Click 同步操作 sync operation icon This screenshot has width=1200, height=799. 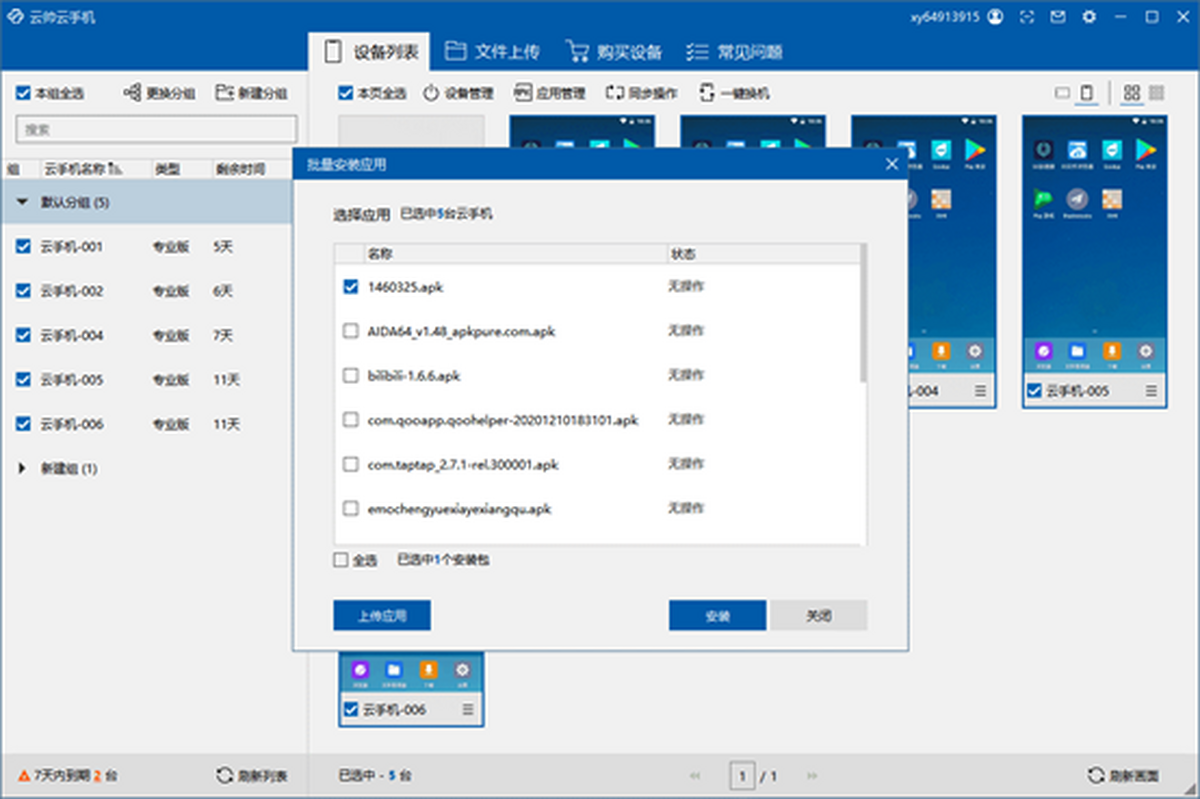[614, 93]
